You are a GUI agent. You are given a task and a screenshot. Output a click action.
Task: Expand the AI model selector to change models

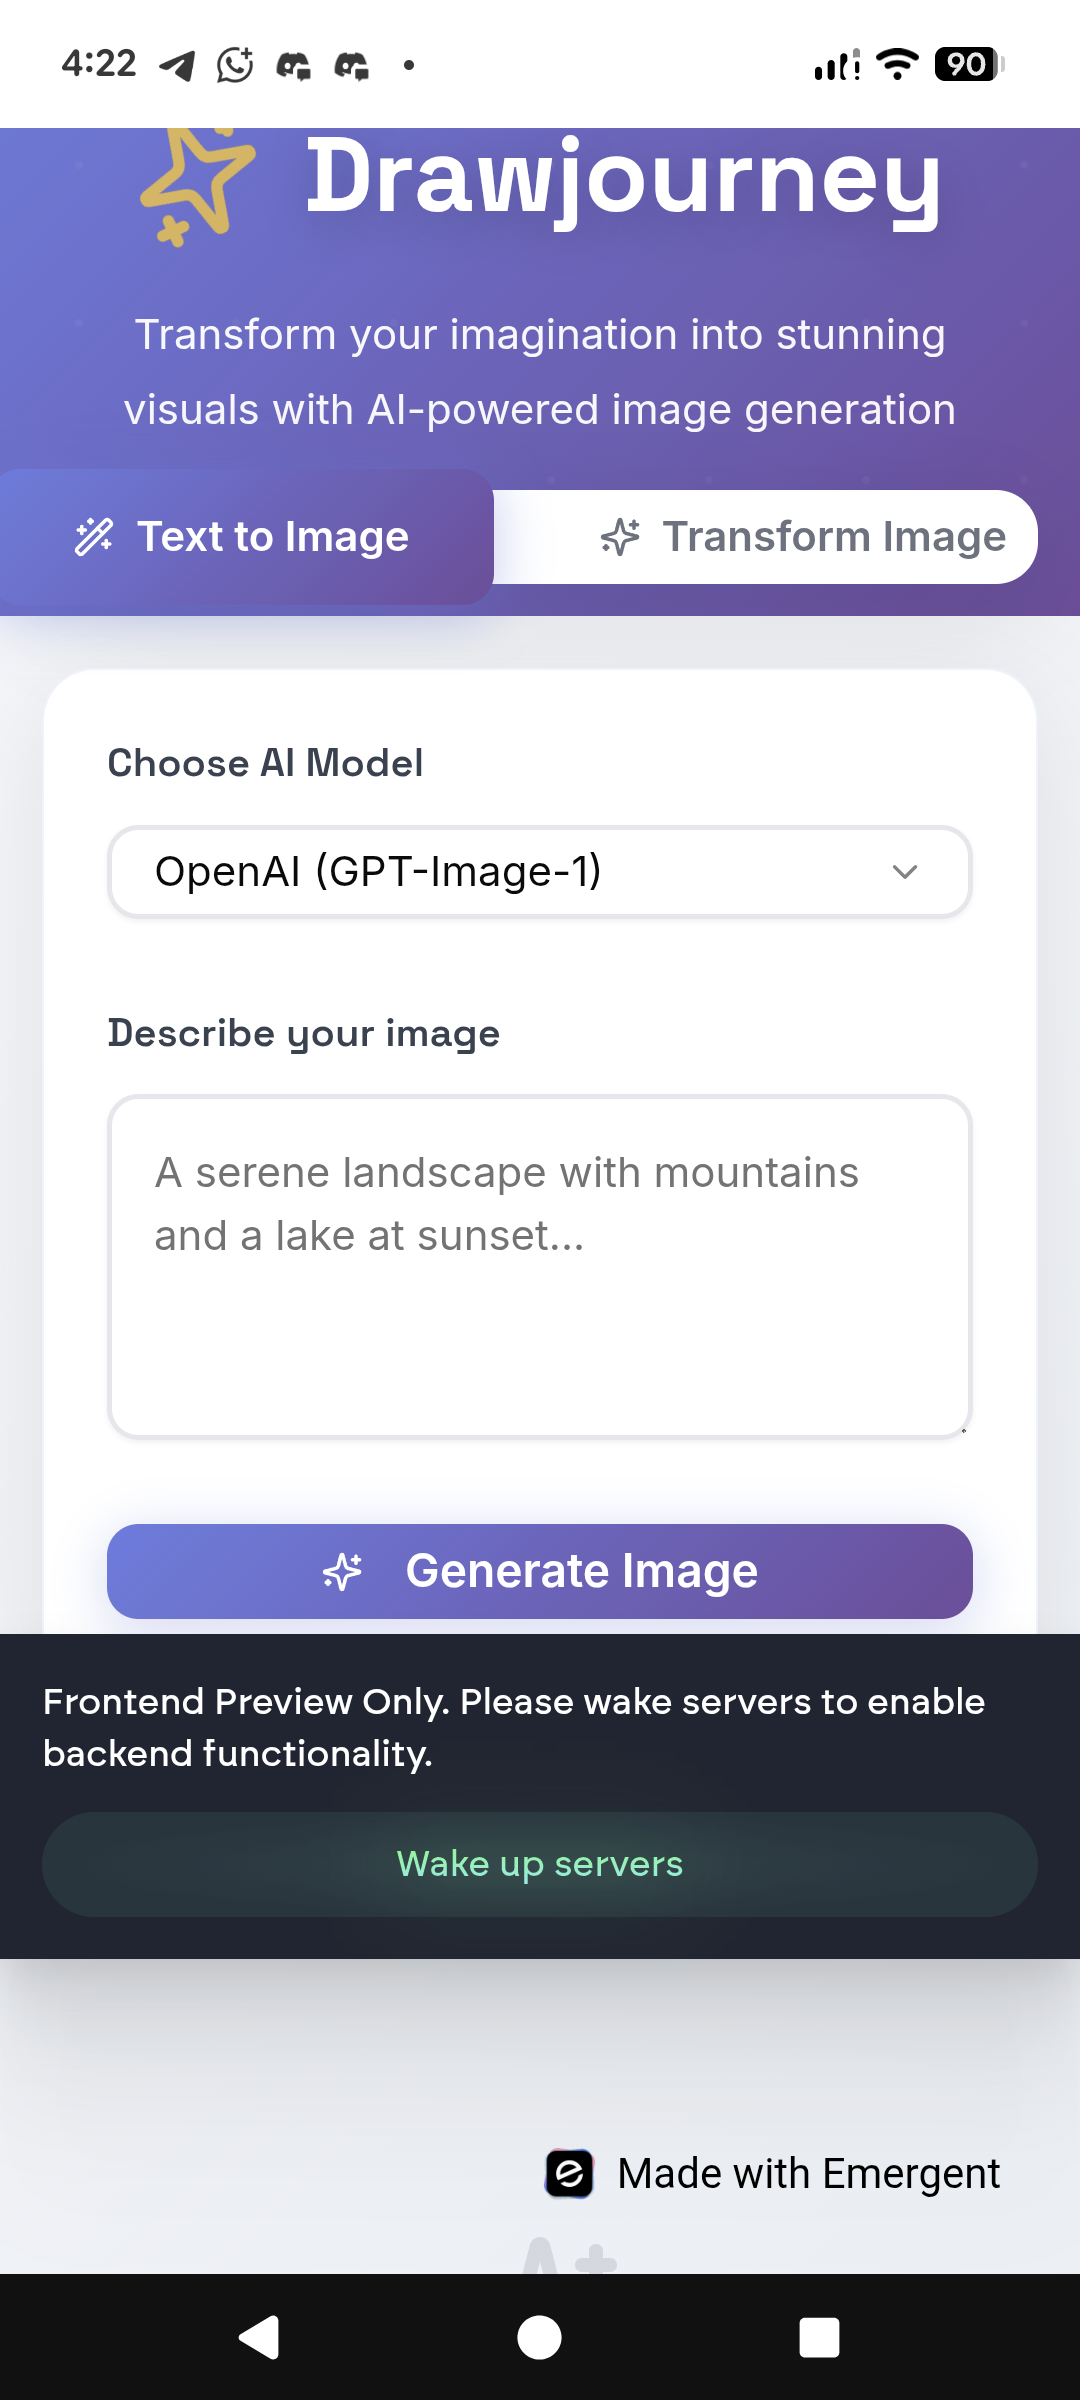pos(540,871)
